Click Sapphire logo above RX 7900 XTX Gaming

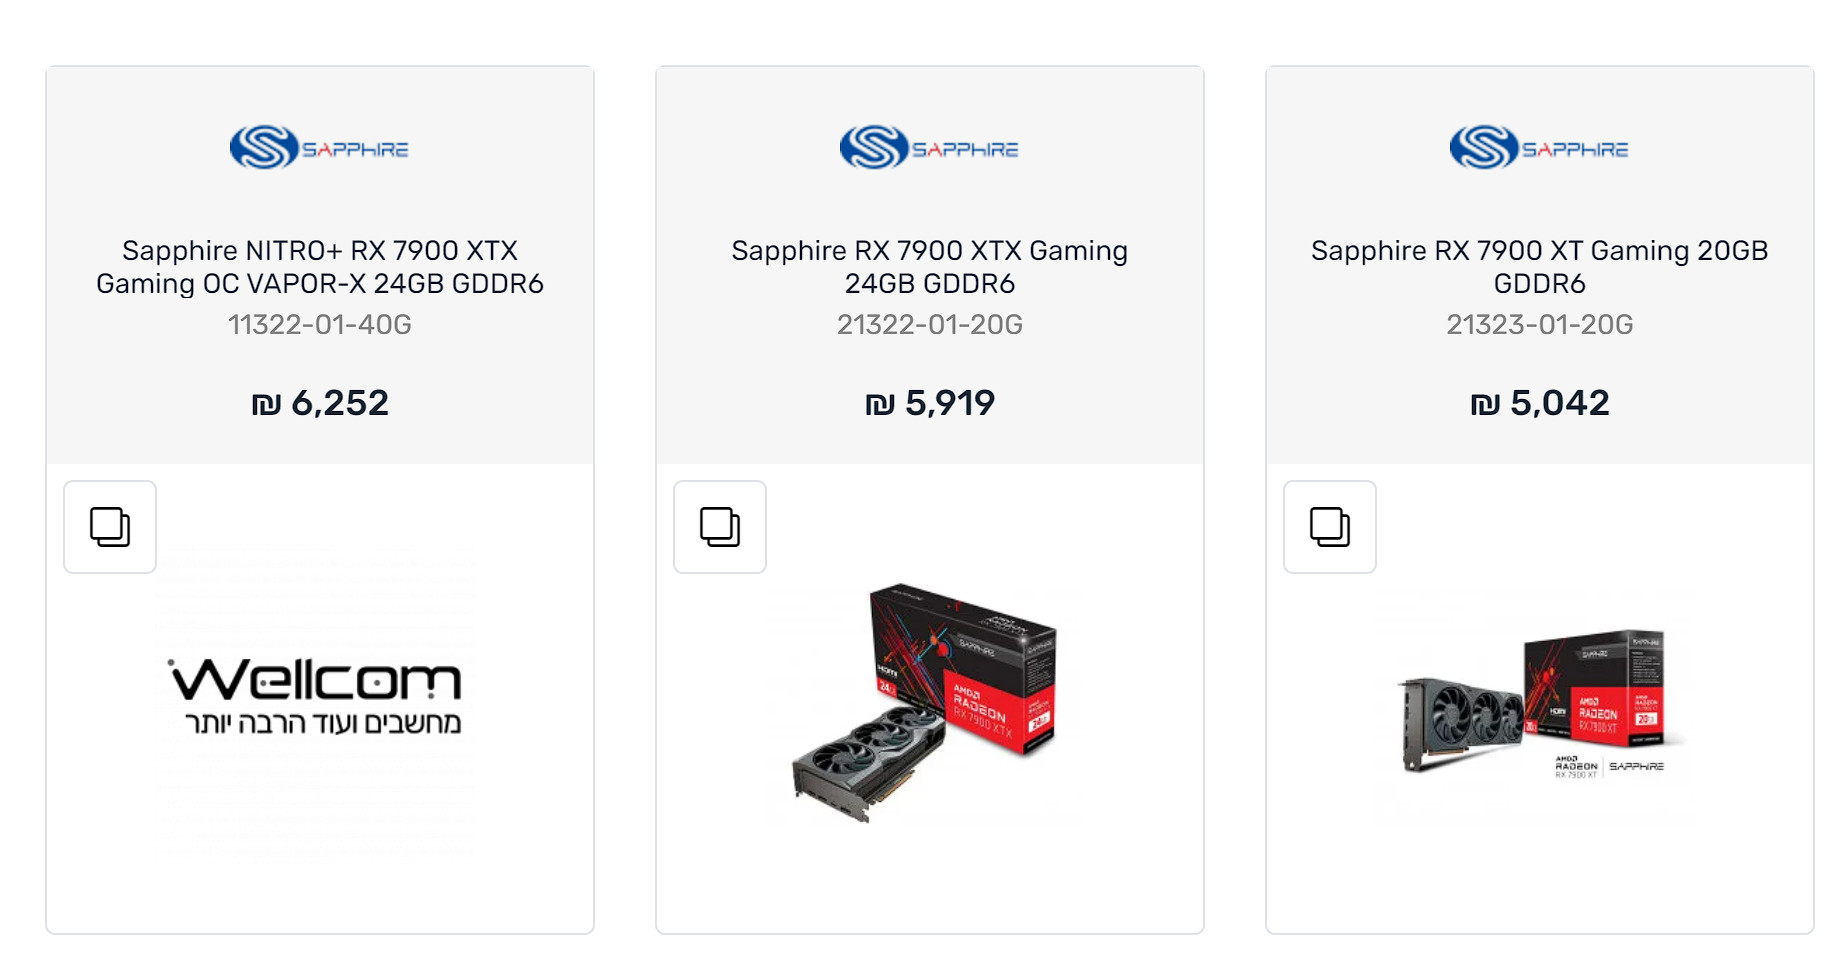929,148
